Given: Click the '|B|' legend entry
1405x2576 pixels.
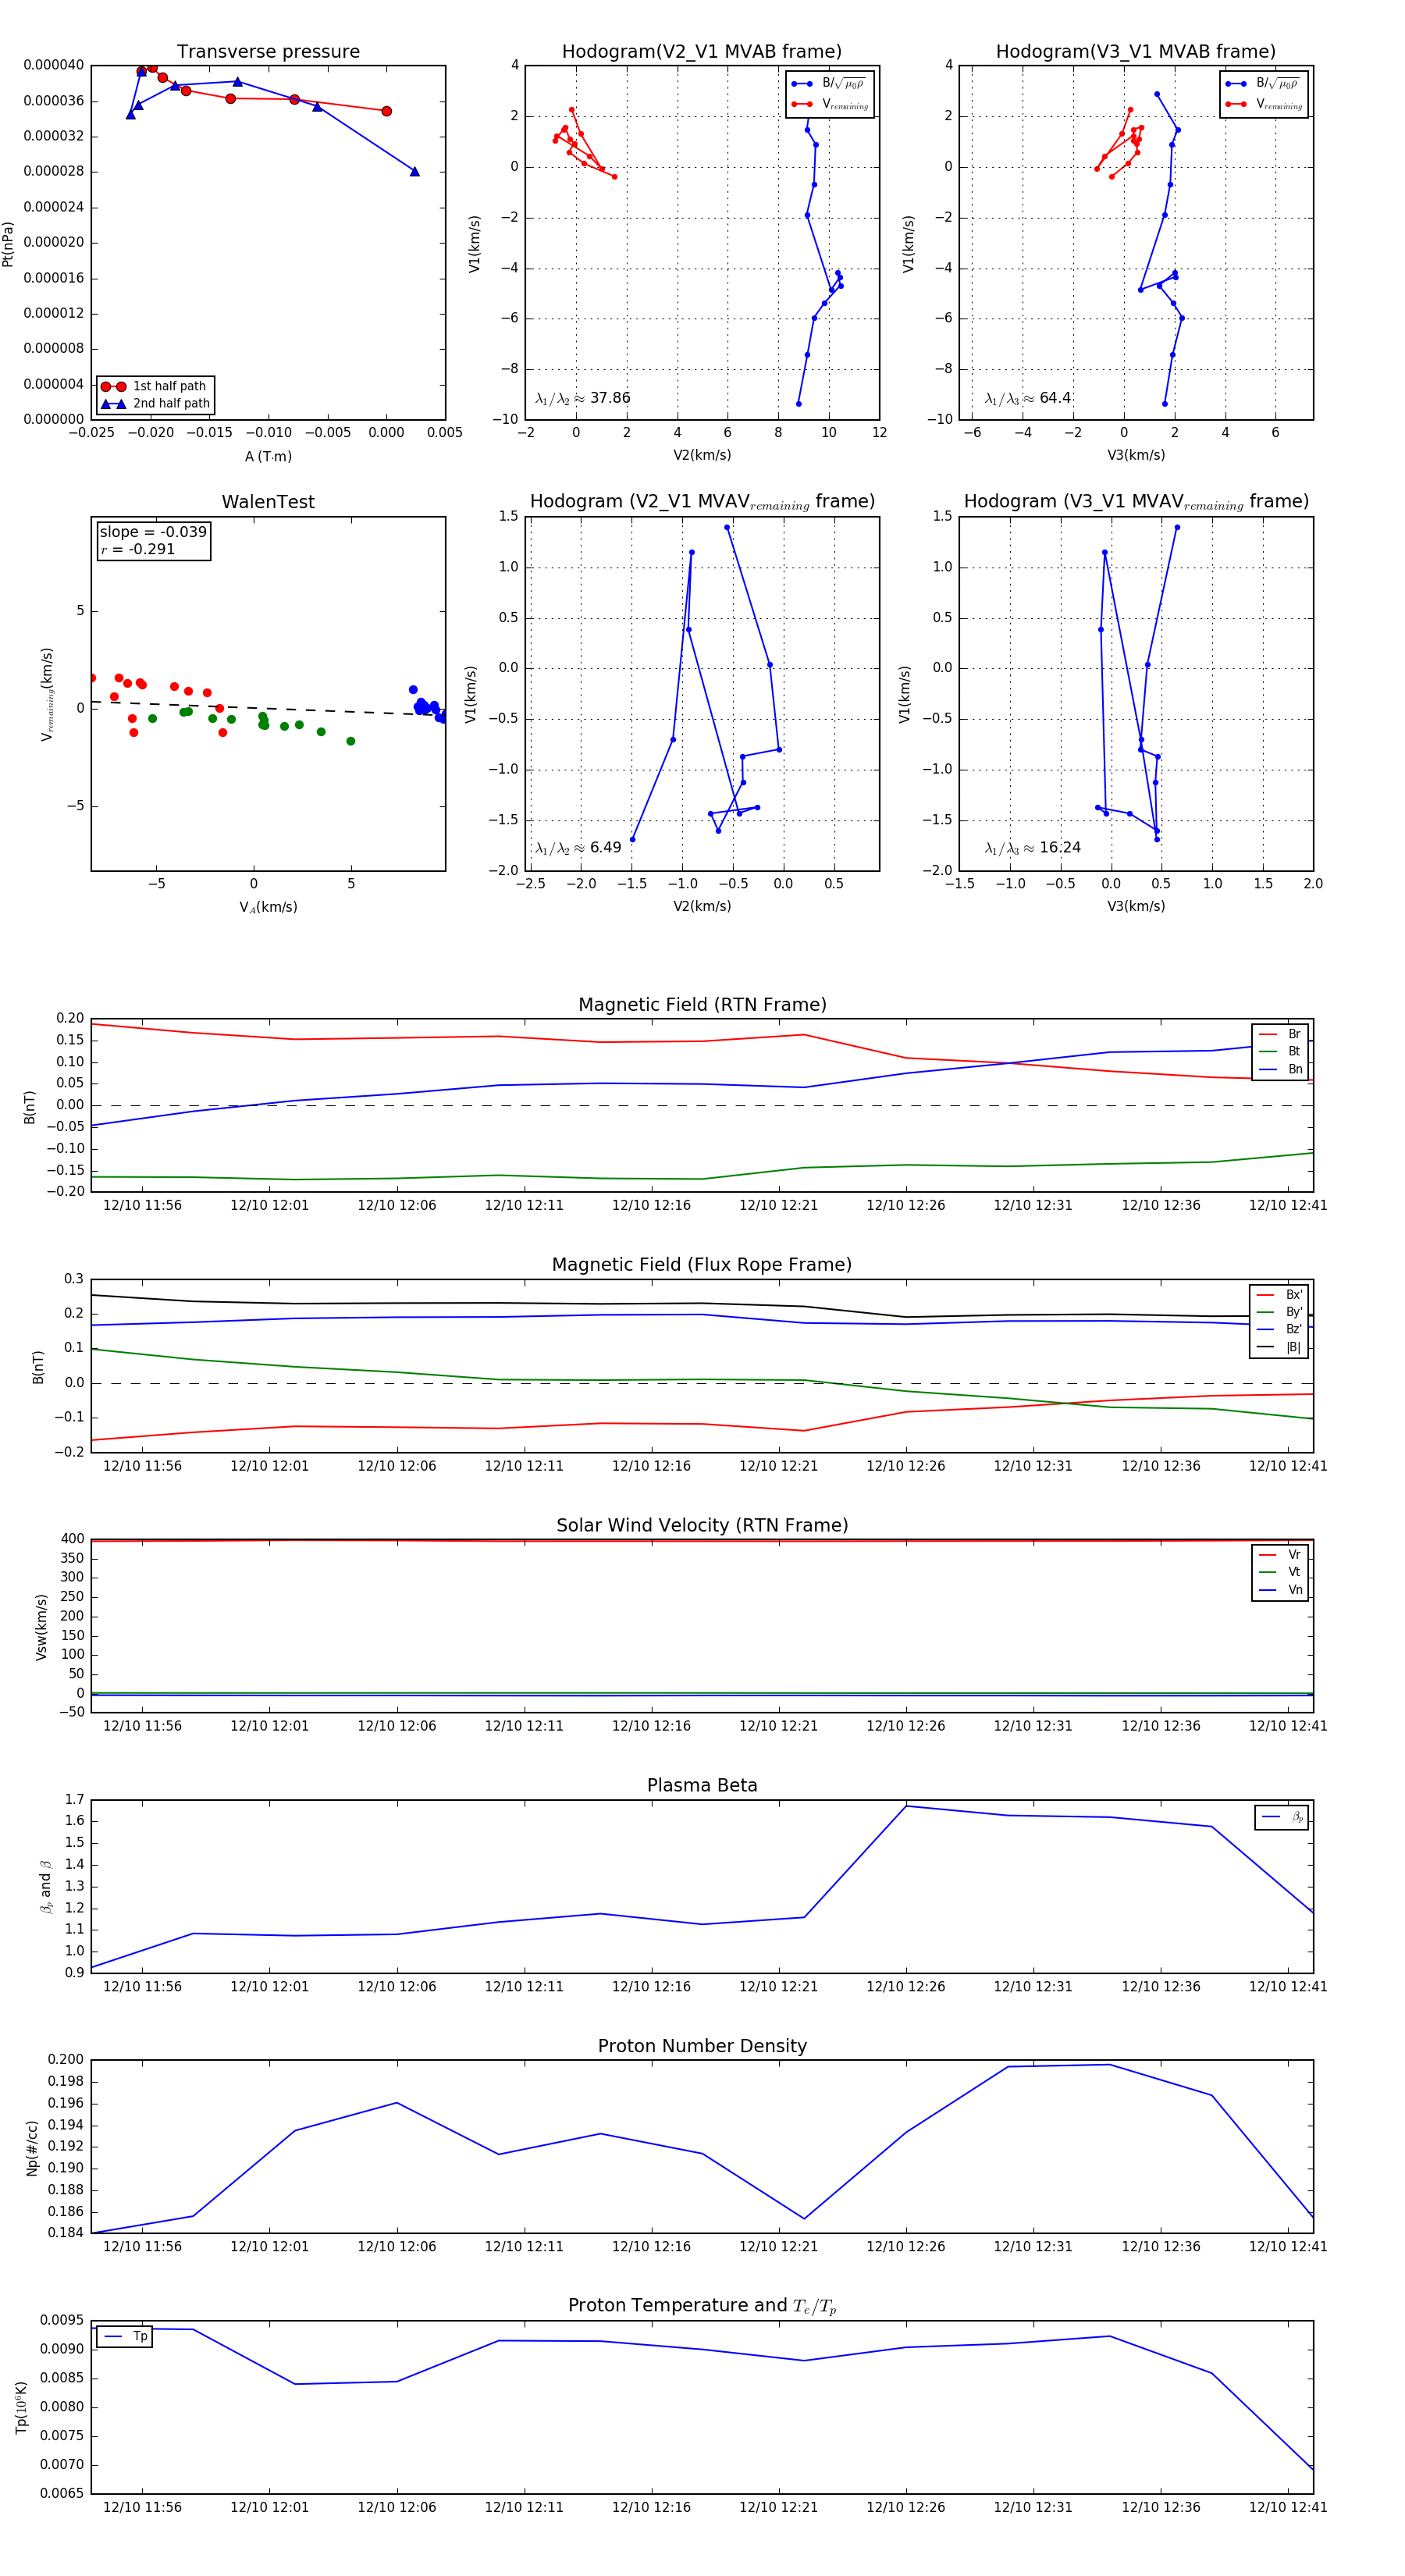Looking at the screenshot, I should click(1279, 1347).
